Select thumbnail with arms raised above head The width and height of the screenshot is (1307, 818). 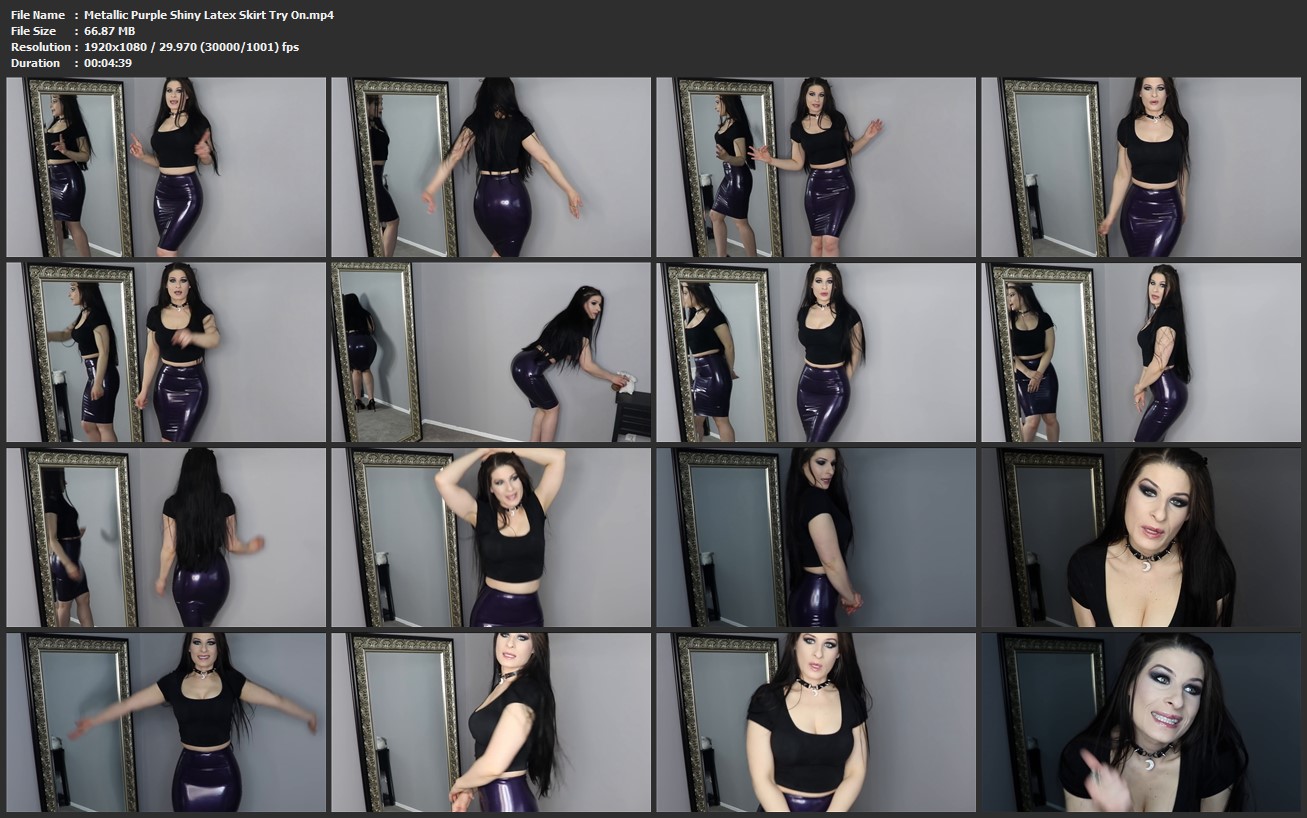pos(491,537)
